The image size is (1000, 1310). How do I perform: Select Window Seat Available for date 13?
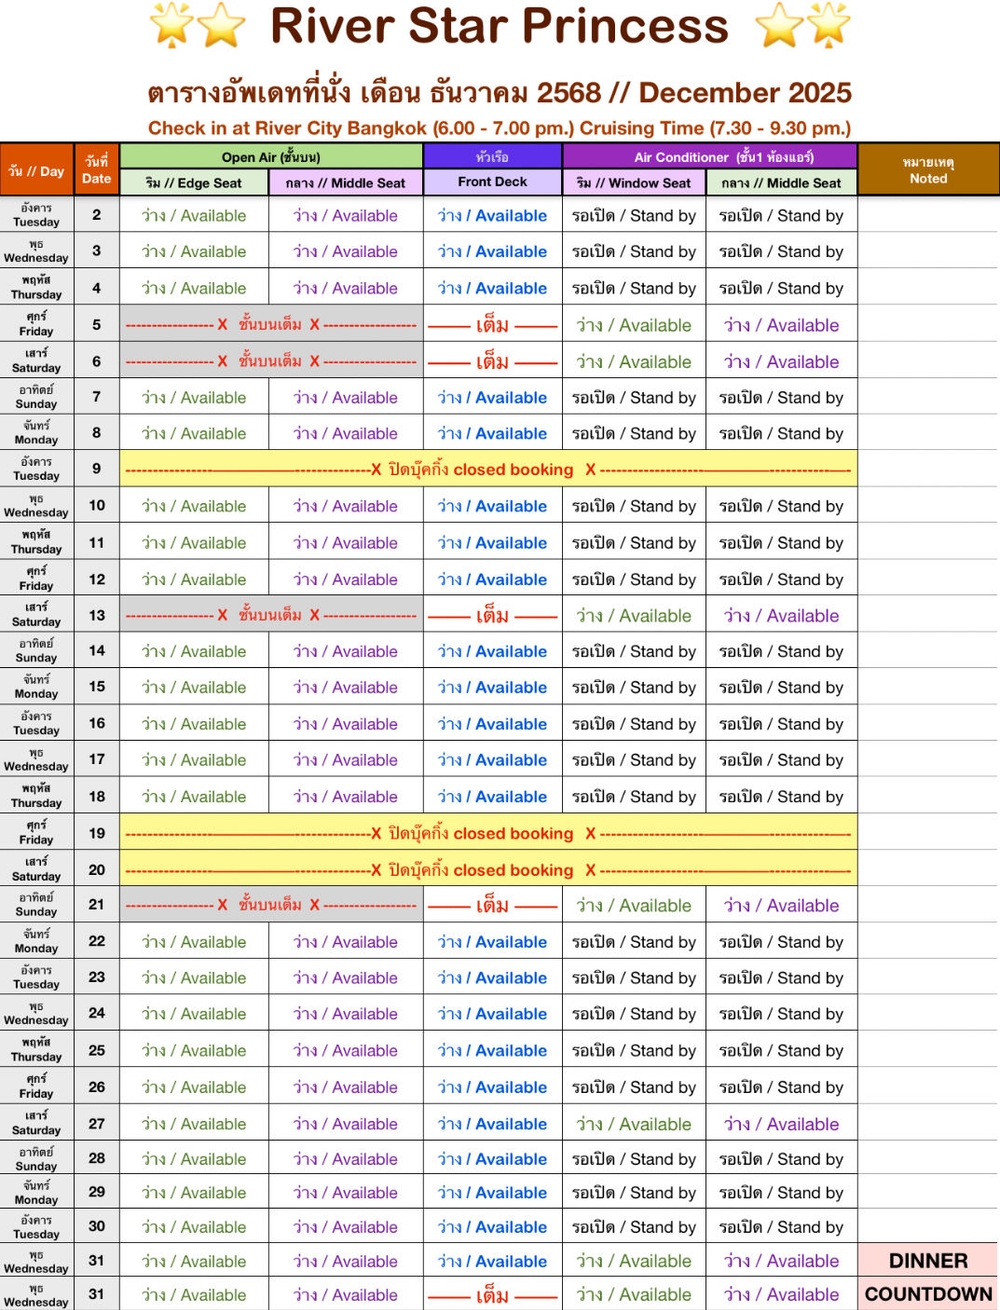[634, 615]
